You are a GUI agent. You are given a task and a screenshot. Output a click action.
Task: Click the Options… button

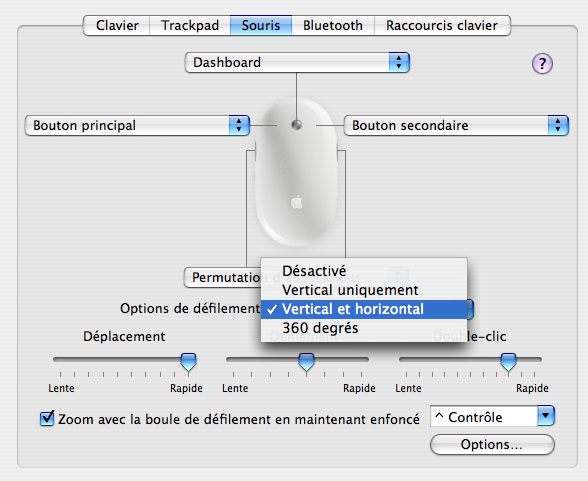click(492, 444)
